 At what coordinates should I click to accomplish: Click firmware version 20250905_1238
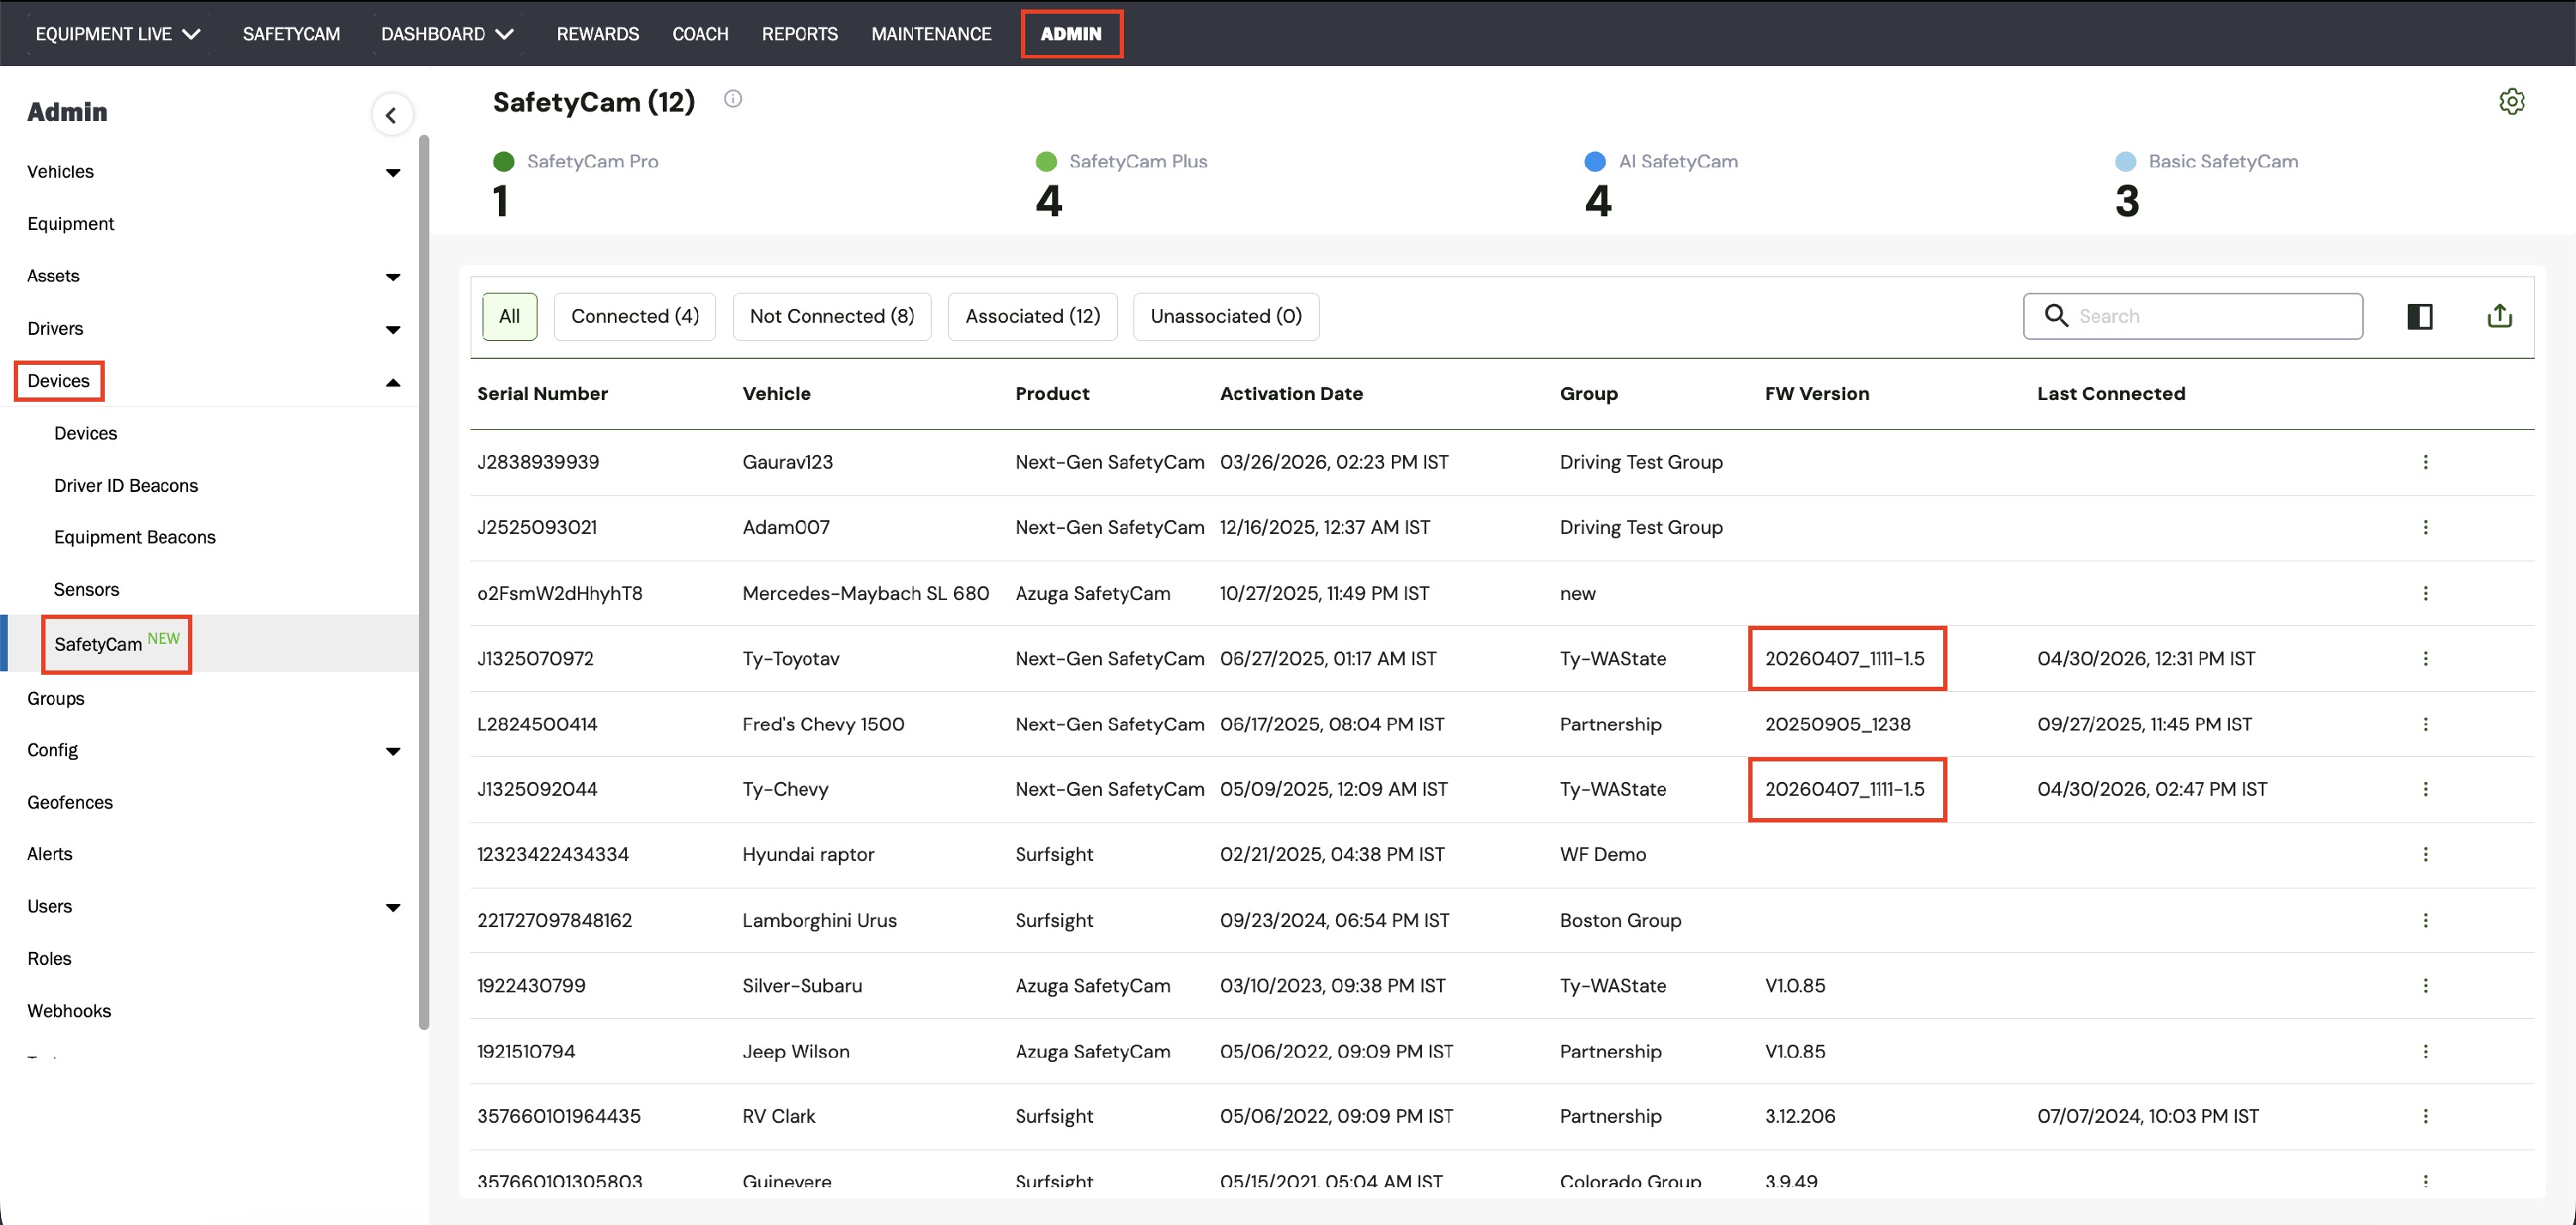point(1838,724)
